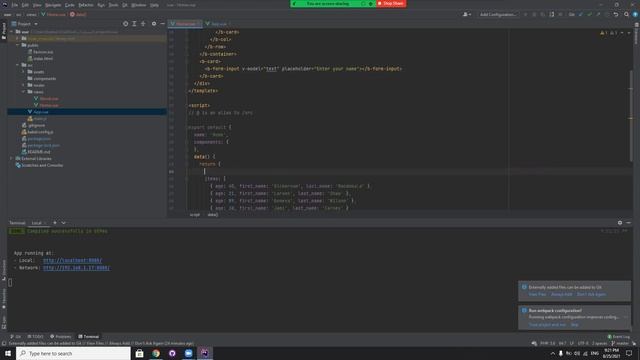Select README.md in the project tree
Image resolution: width=640 pixels, height=360 pixels.
39,152
